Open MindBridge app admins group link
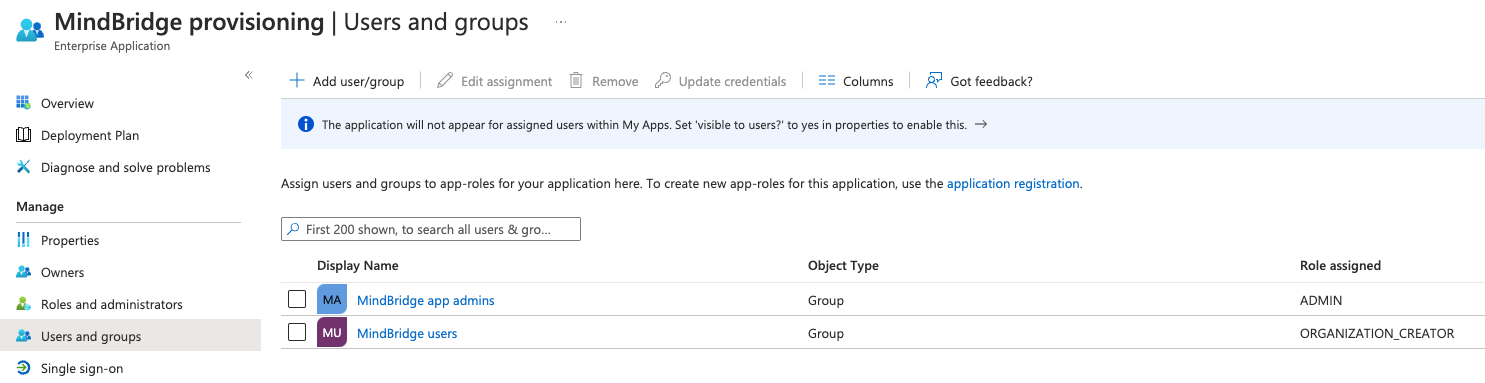1485x383 pixels. click(x=425, y=300)
